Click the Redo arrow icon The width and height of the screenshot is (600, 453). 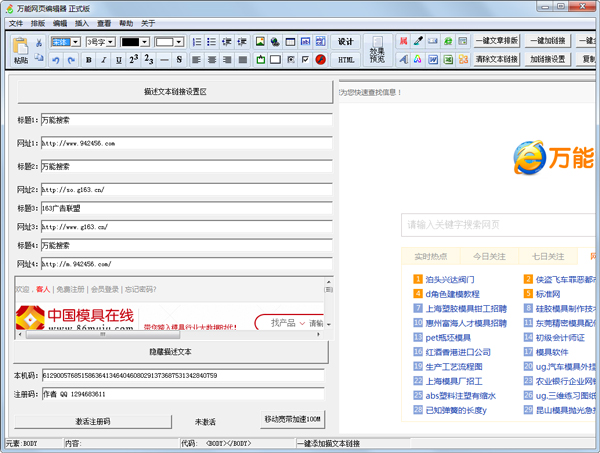coord(71,60)
